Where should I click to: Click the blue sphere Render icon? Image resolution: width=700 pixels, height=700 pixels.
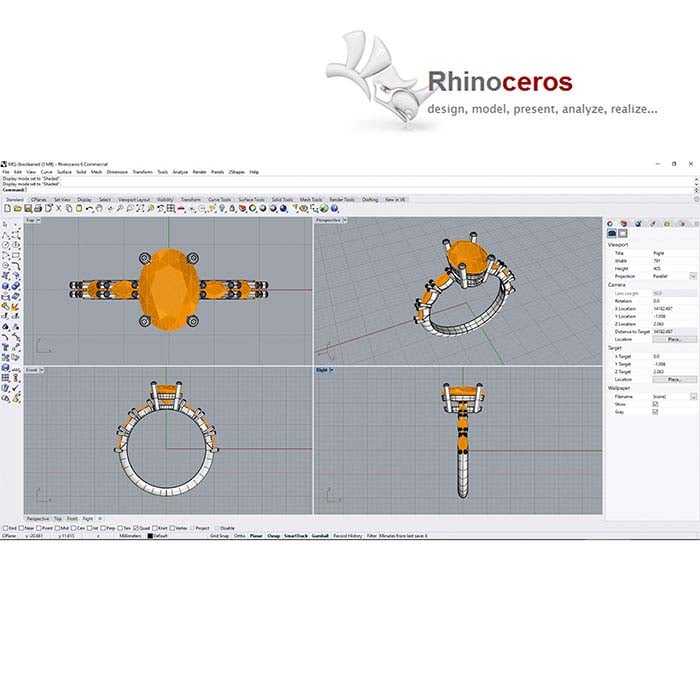point(283,208)
